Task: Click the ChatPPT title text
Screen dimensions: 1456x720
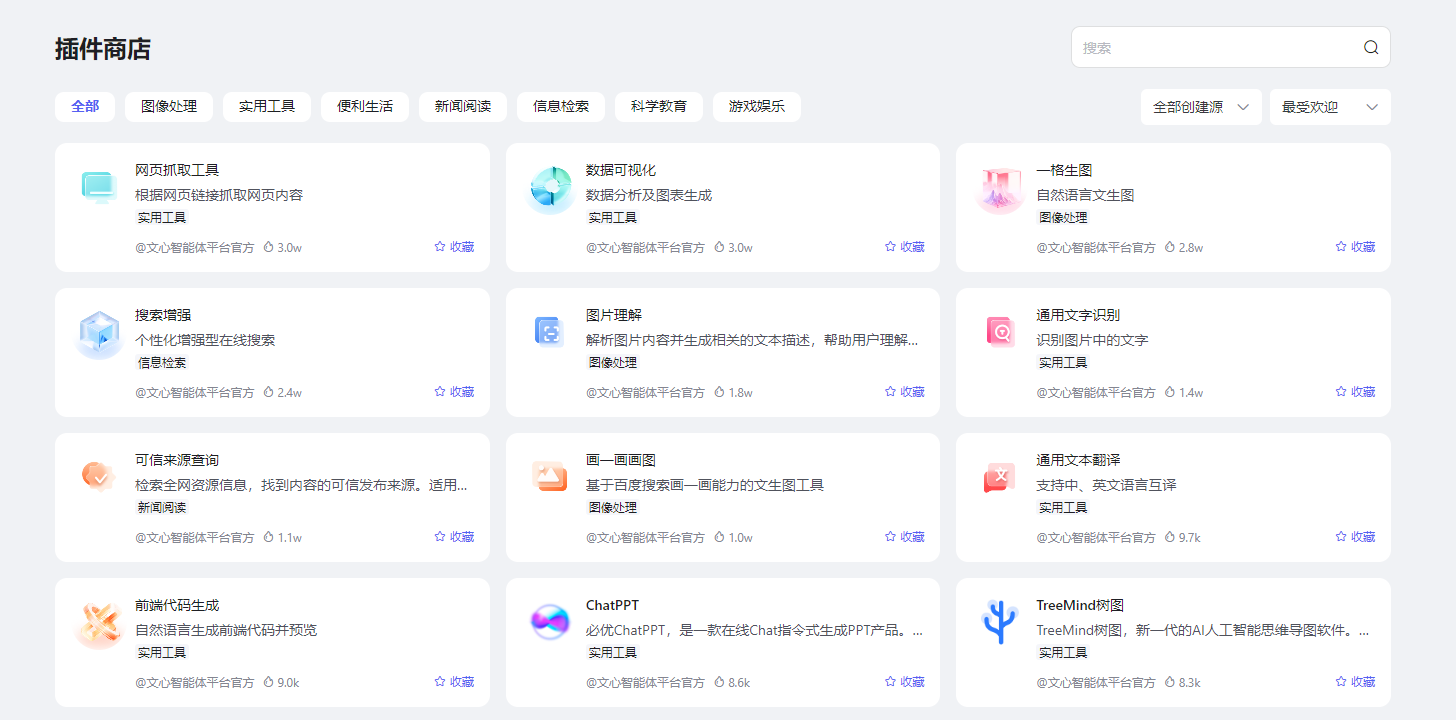Action: [612, 605]
